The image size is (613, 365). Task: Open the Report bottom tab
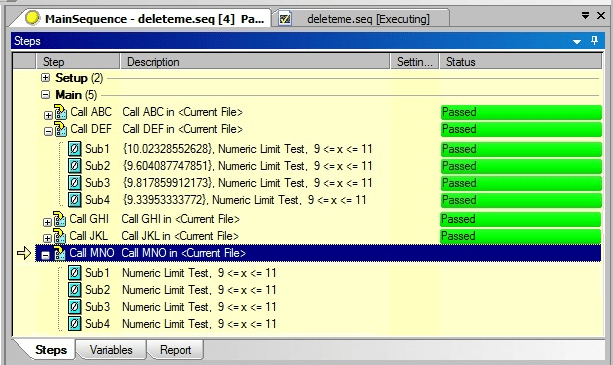point(176,350)
